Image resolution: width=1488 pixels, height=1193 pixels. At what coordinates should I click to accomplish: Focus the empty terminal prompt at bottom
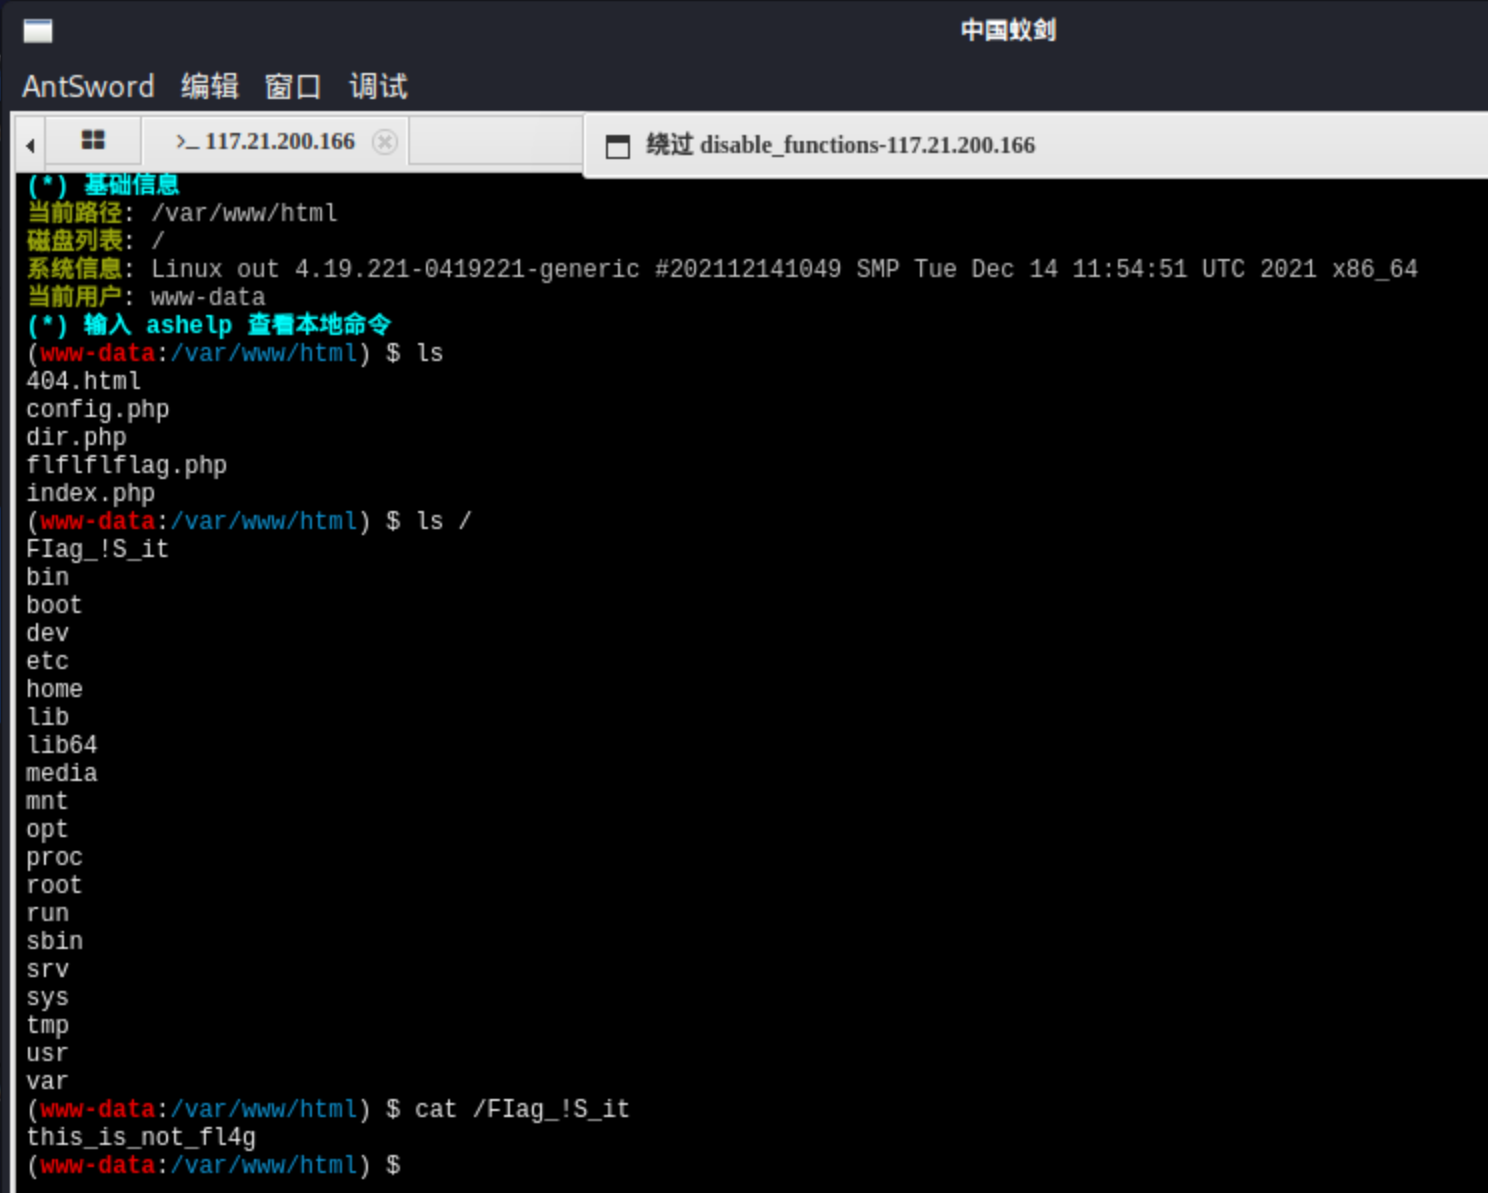(214, 1165)
